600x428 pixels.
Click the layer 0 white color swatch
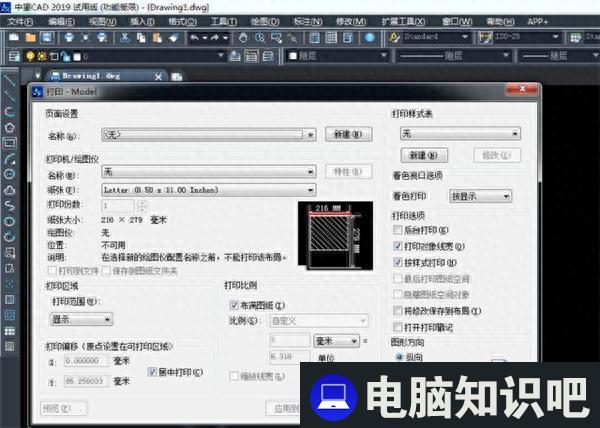(x=77, y=57)
